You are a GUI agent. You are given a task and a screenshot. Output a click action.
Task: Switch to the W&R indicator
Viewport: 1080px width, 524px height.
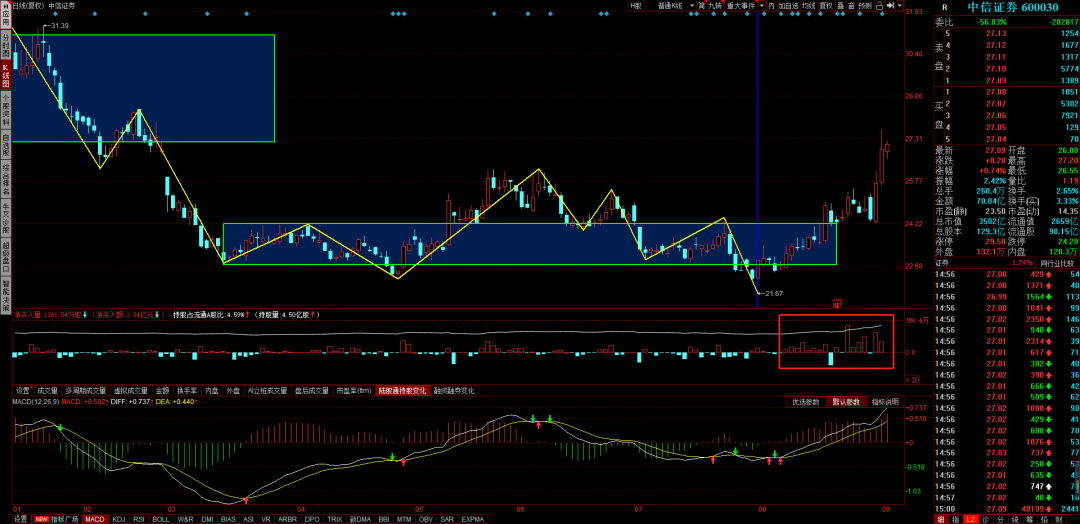point(185,519)
